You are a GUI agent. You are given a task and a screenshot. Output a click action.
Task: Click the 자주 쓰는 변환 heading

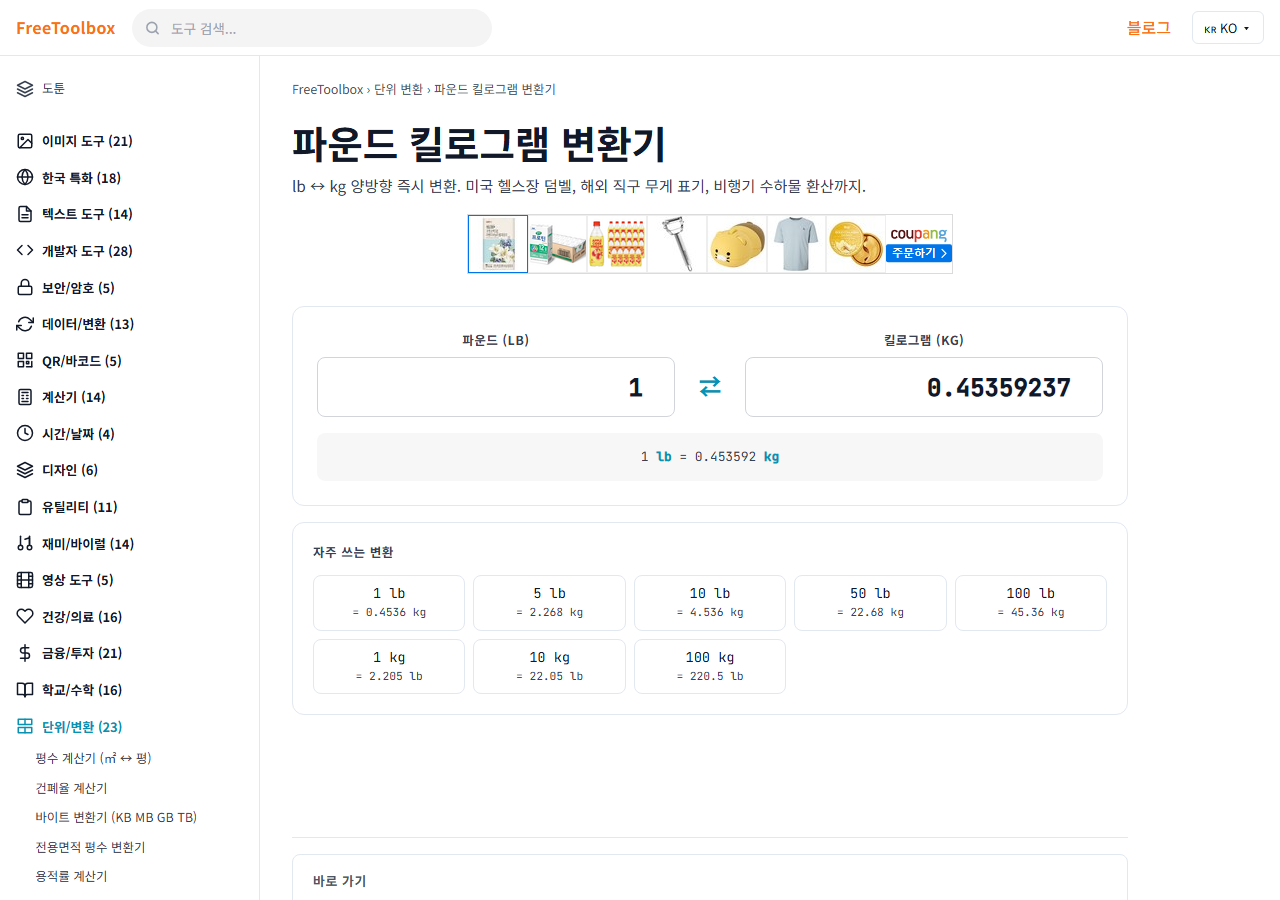(353, 552)
